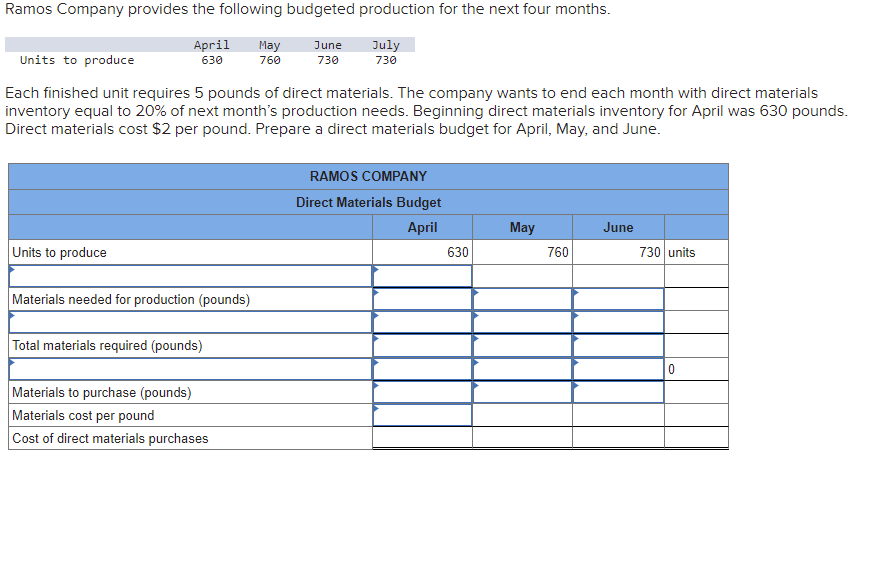Open blank label dropdown under Materials needed for production
This screenshot has width=882, height=571.
click(190, 322)
